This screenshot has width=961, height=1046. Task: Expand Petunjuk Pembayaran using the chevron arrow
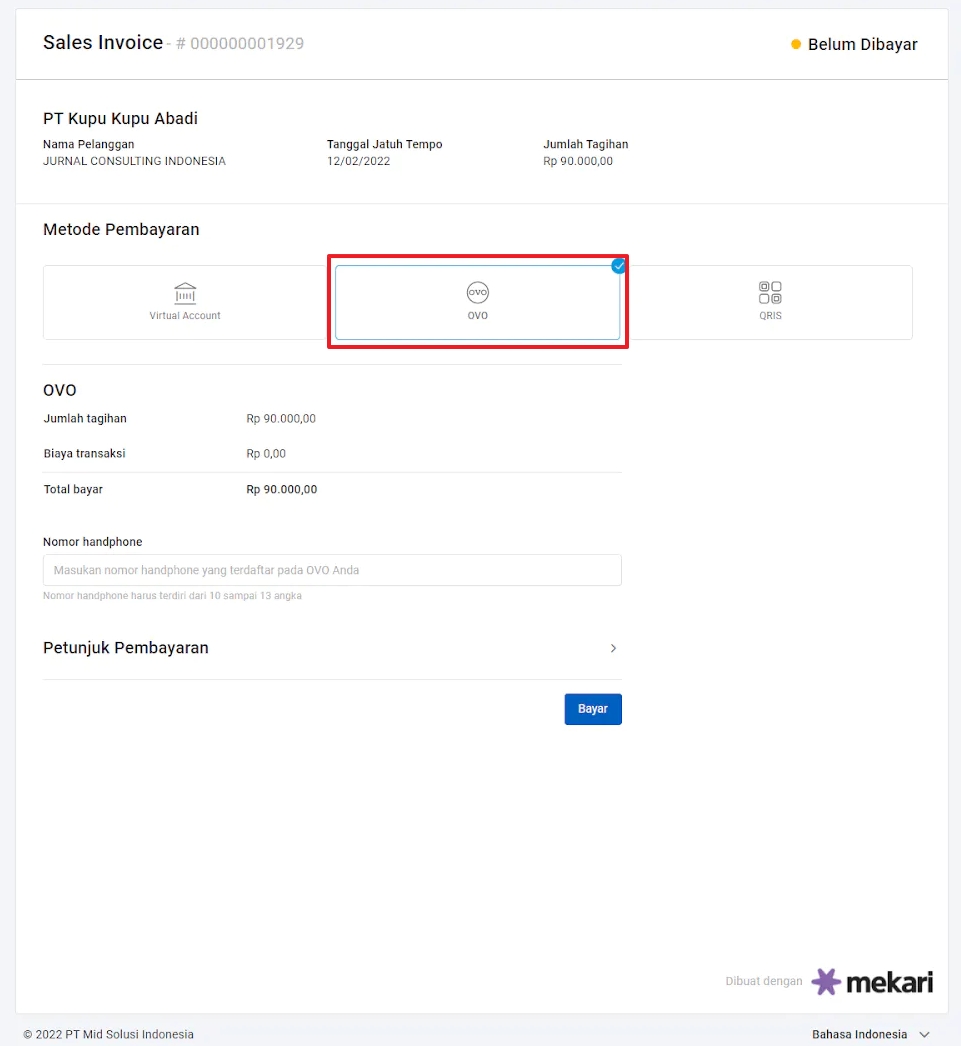point(613,648)
